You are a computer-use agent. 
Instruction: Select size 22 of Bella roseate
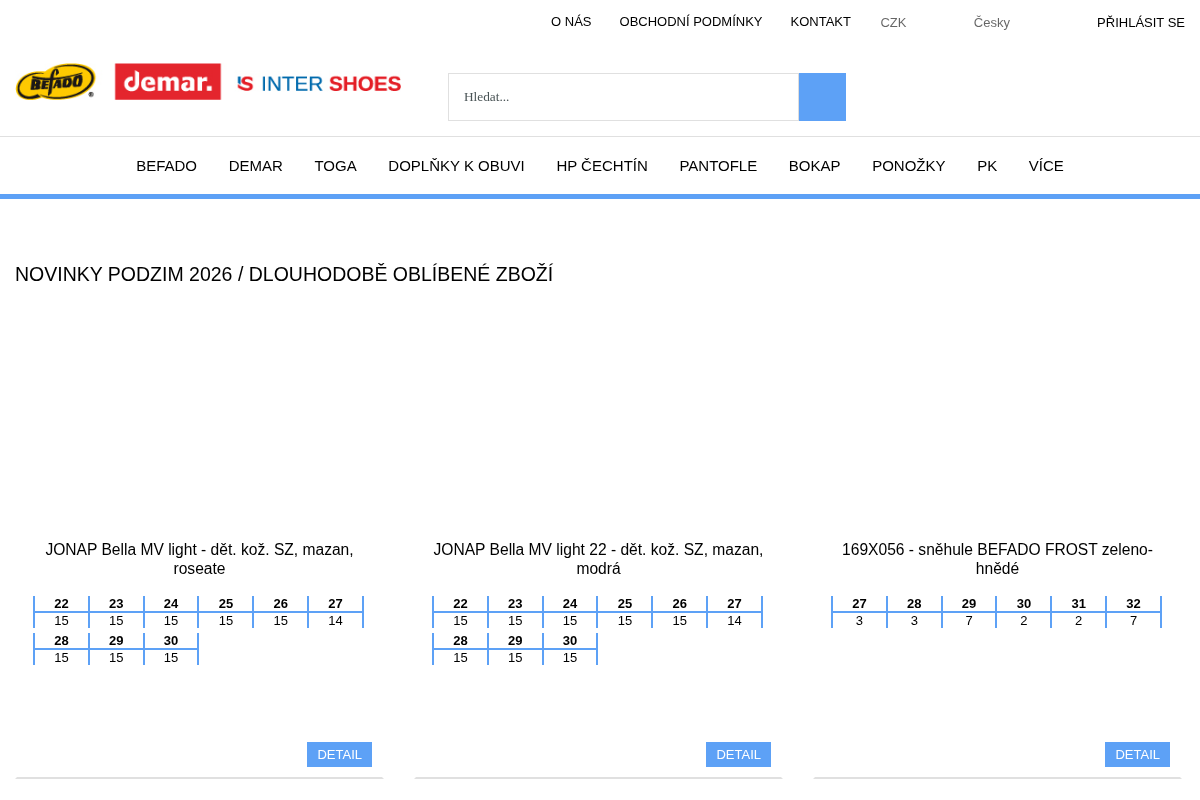point(61,604)
